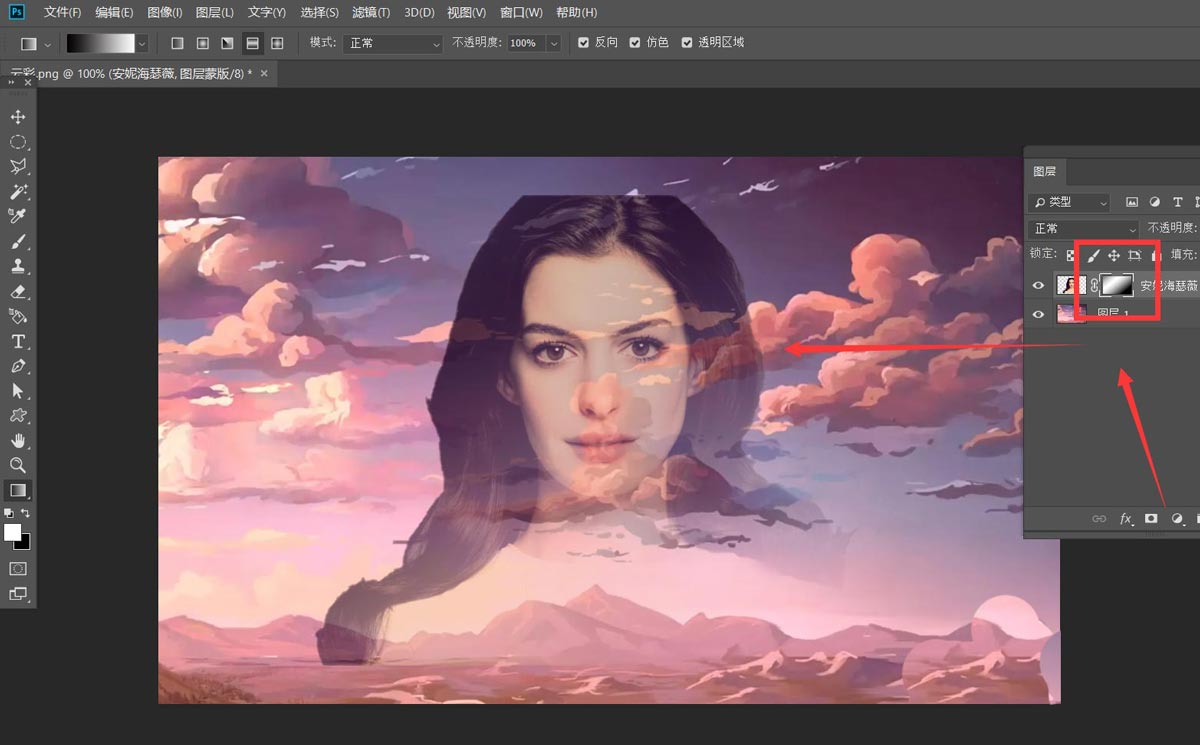1200x745 pixels.
Task: Select the Clone Stamp tool
Action: (x=18, y=267)
